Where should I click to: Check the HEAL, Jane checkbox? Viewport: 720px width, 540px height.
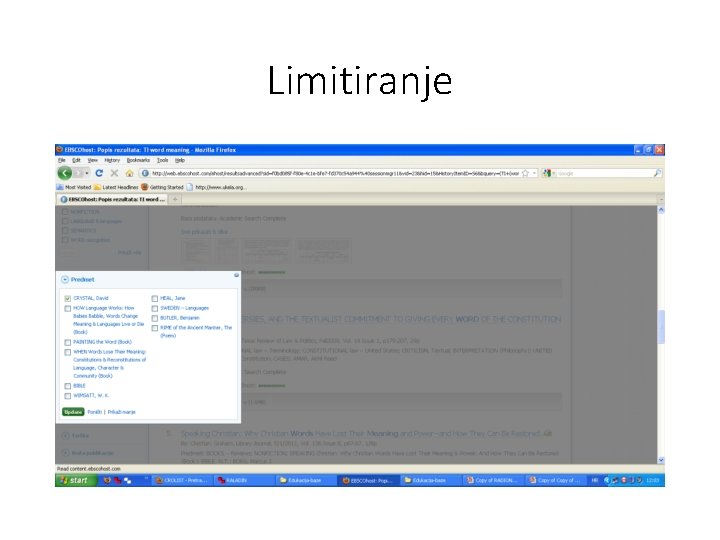155,298
